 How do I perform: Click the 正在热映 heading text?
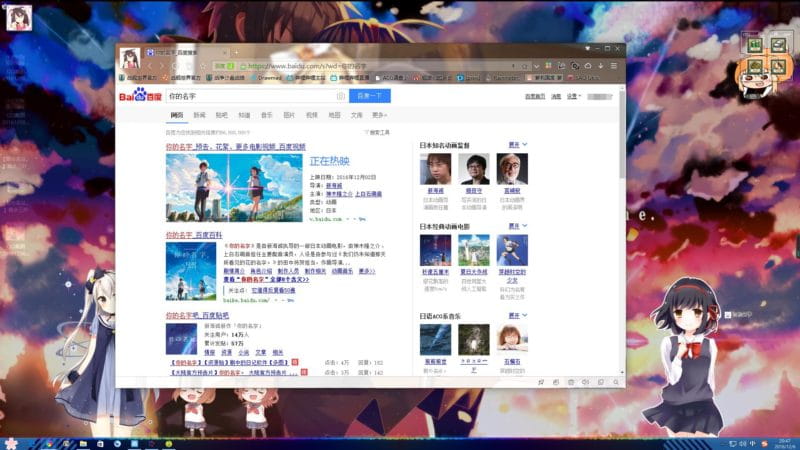click(330, 161)
